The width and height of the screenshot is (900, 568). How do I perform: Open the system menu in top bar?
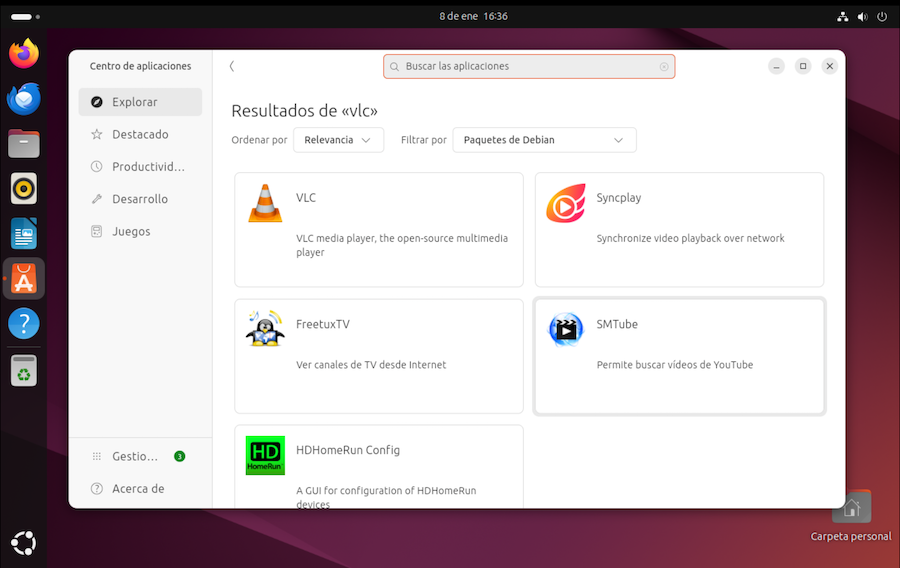(x=860, y=16)
